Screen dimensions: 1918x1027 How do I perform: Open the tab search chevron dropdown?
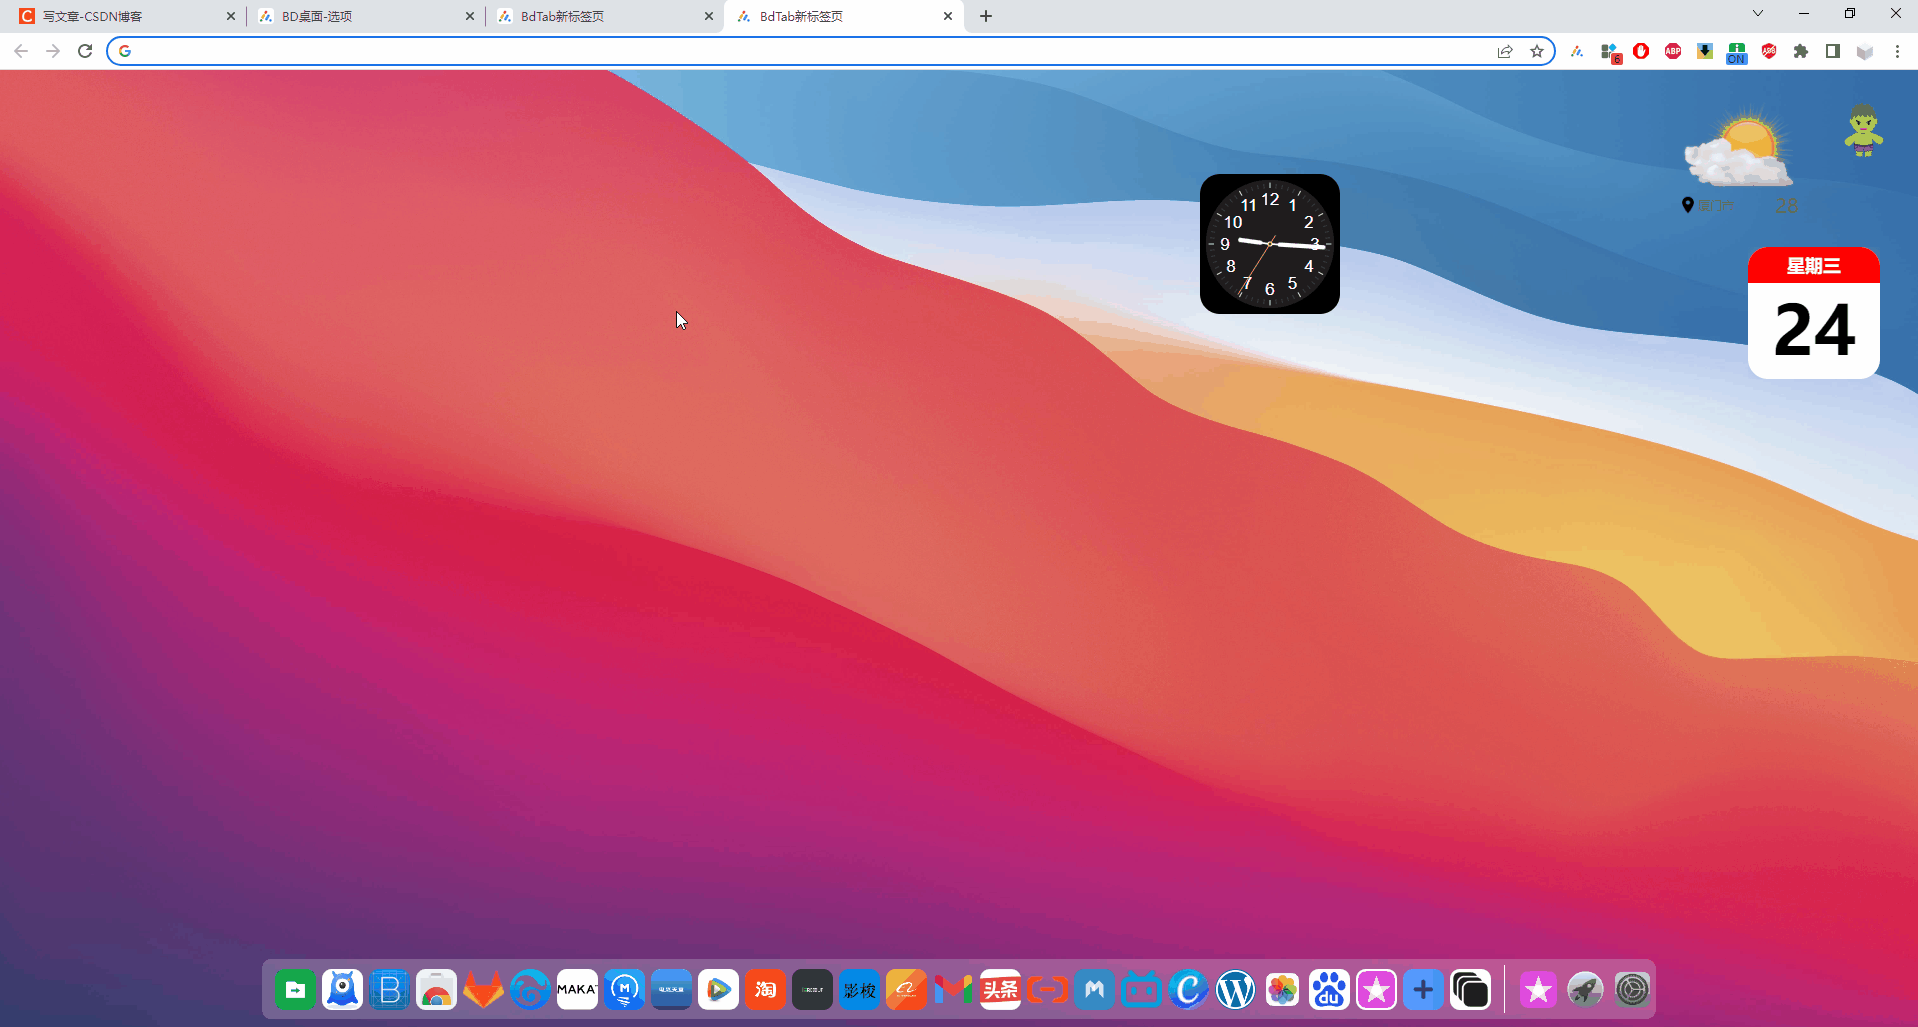1757,13
